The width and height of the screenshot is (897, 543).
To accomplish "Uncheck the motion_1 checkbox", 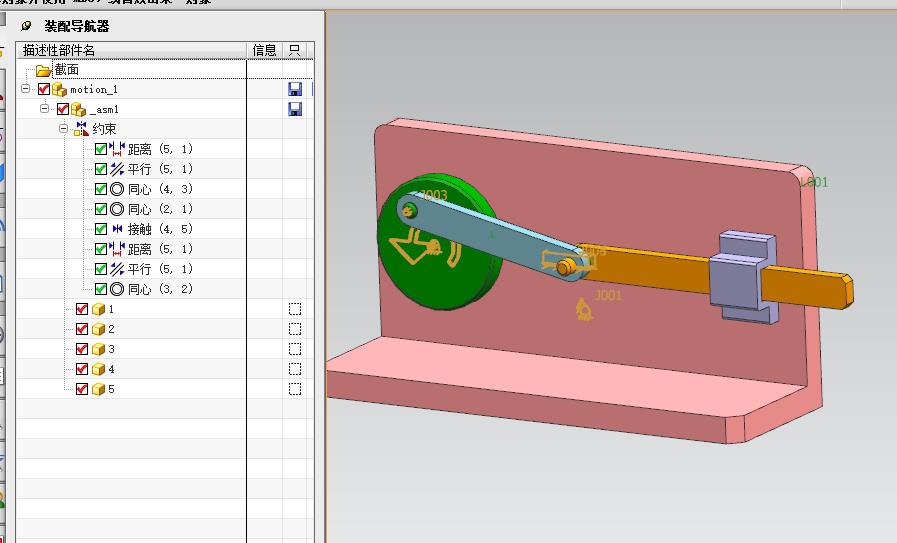I will click(x=44, y=89).
